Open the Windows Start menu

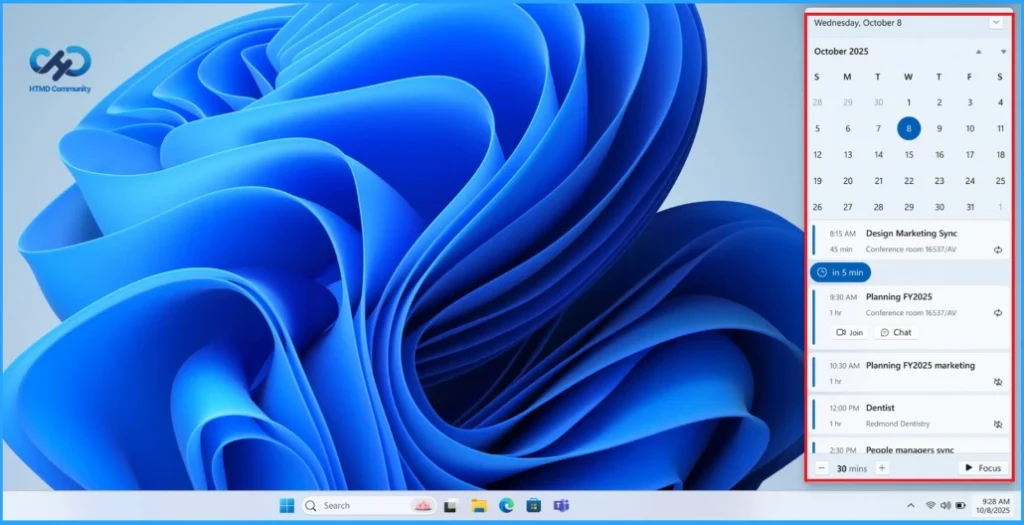tap(287, 505)
